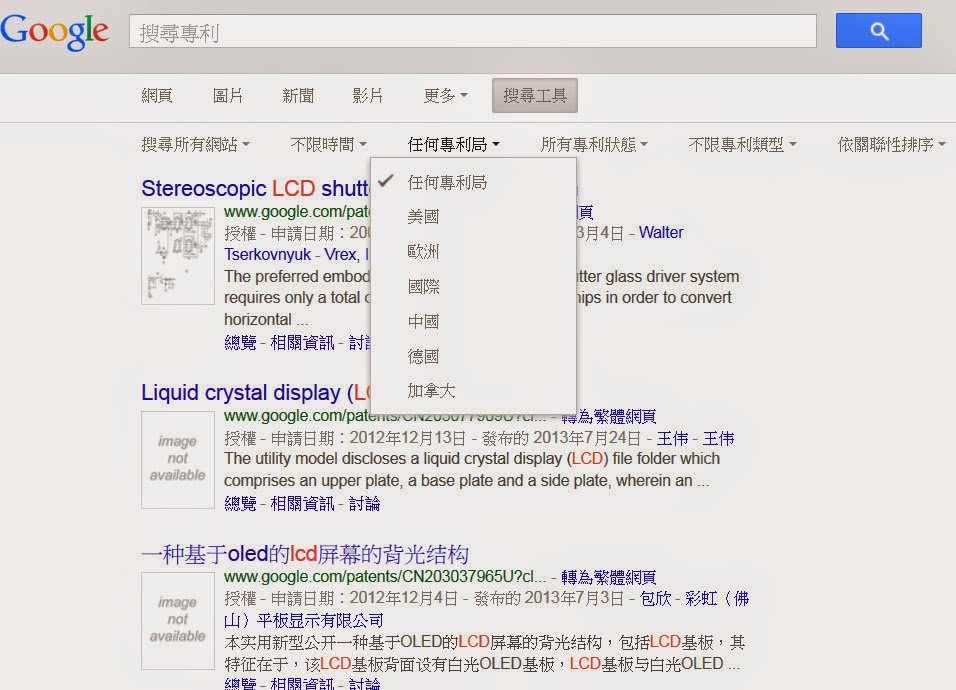Collapse the 任何專利局 filter dropdown

coord(454,144)
